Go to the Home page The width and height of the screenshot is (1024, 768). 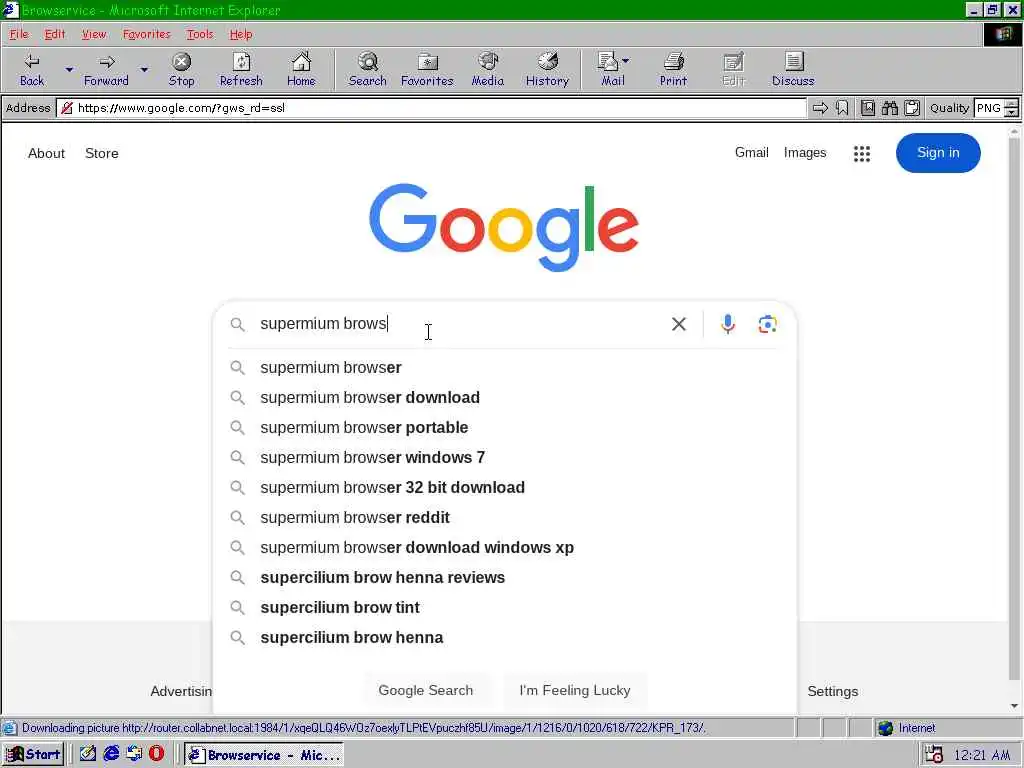[x=301, y=69]
